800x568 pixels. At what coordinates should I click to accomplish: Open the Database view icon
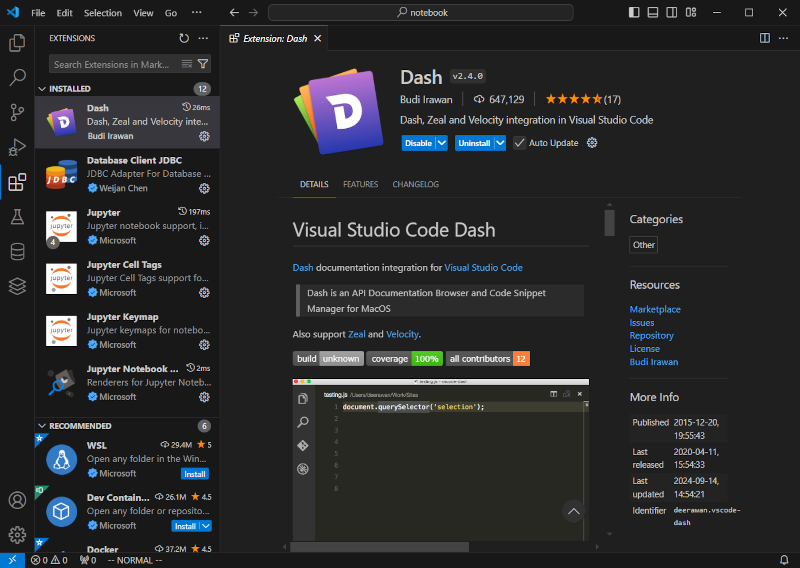click(17, 252)
